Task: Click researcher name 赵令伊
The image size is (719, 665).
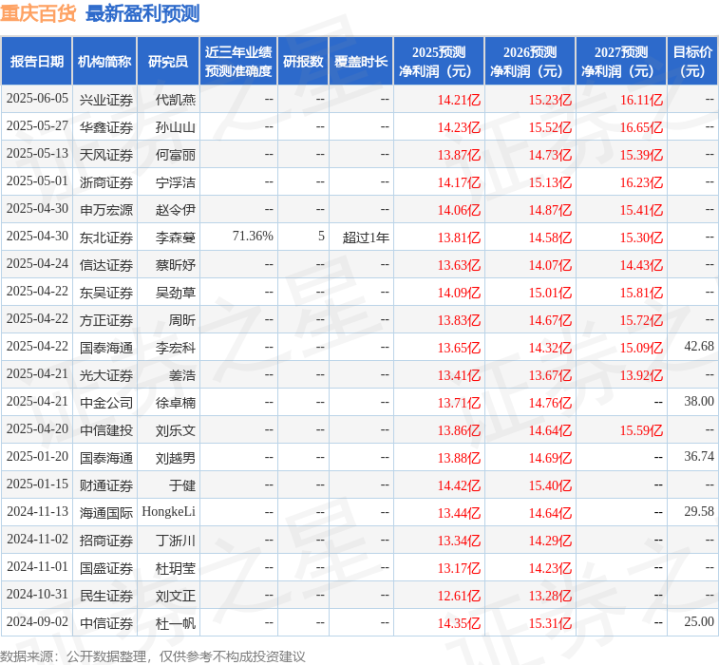Action: click(176, 210)
